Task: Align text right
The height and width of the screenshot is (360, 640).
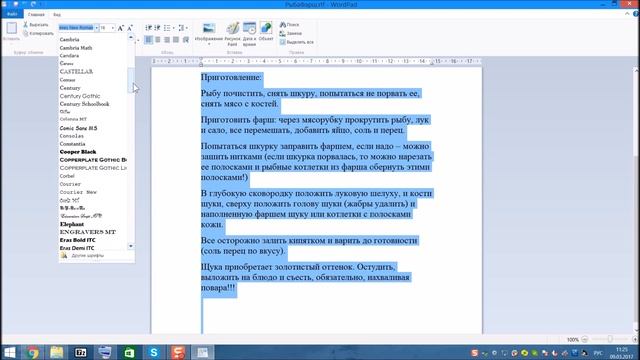Action: [x=167, y=40]
